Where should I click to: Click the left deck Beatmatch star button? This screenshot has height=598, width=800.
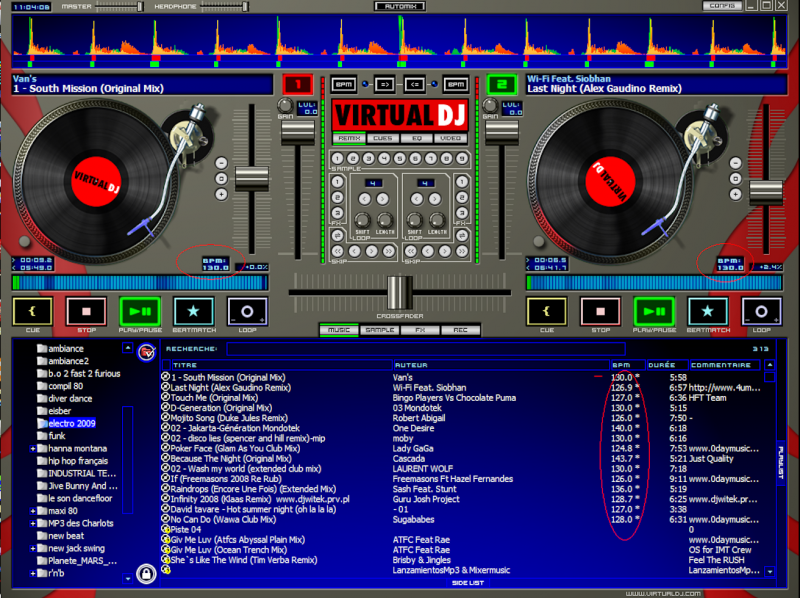(193, 312)
